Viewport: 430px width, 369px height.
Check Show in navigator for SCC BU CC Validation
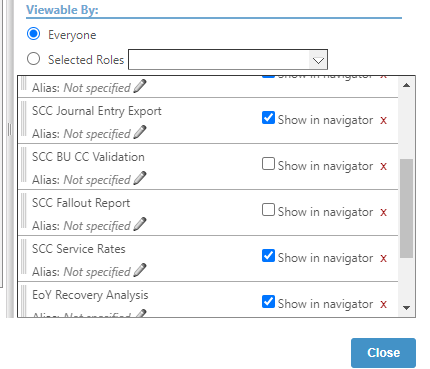[268, 164]
